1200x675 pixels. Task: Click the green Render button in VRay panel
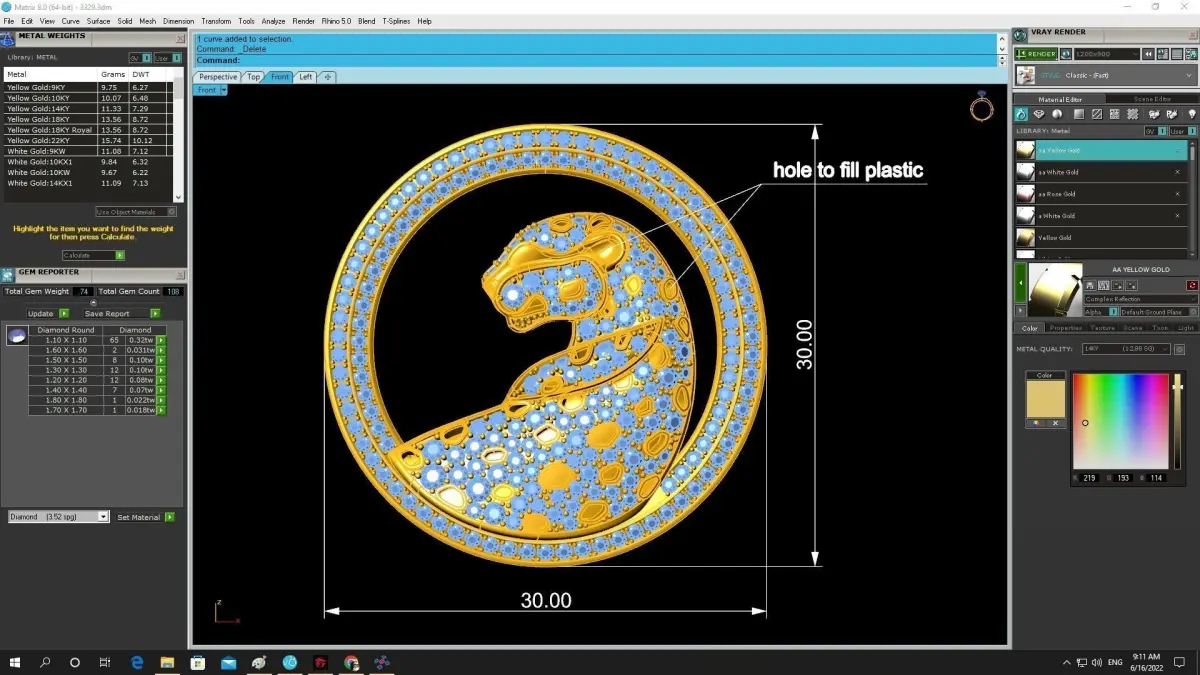click(x=1036, y=54)
